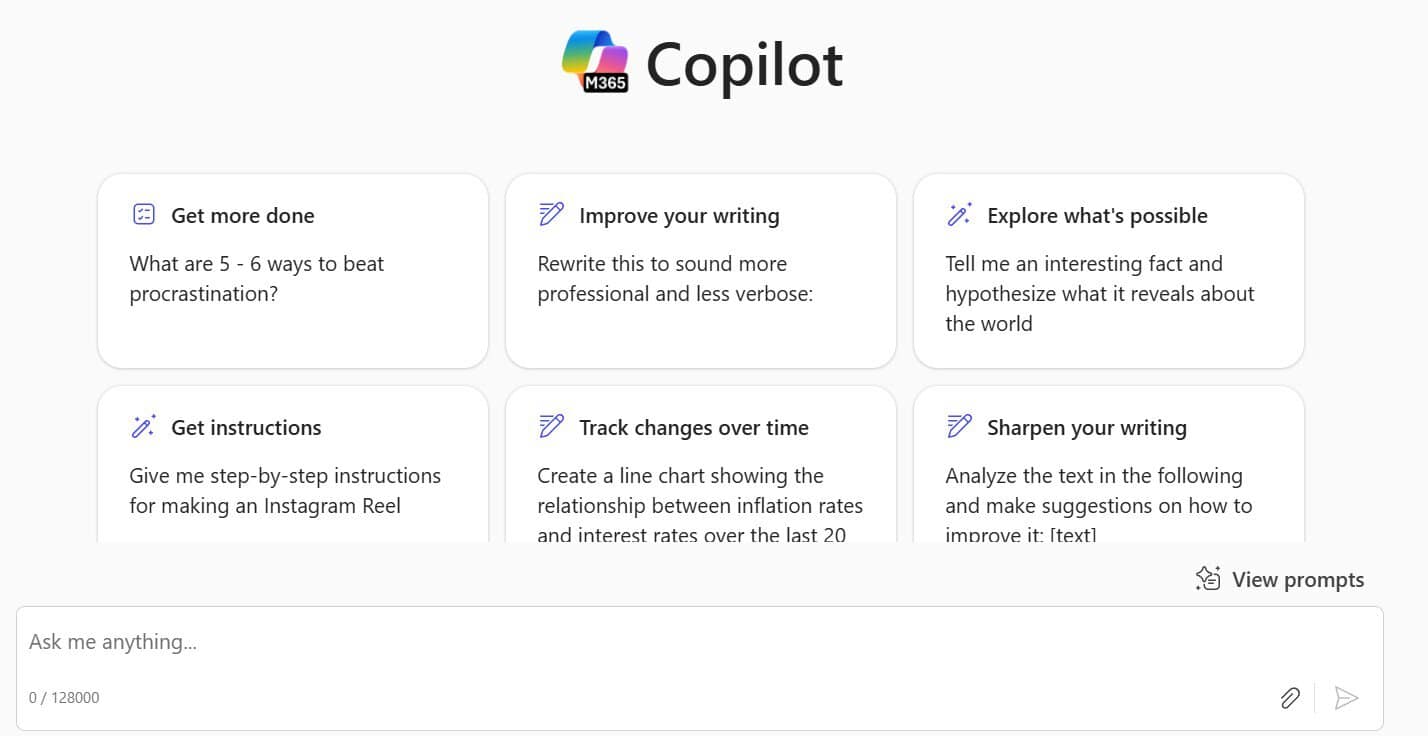Click the 0 / 128000 character counter
This screenshot has width=1428, height=736.
[63, 697]
